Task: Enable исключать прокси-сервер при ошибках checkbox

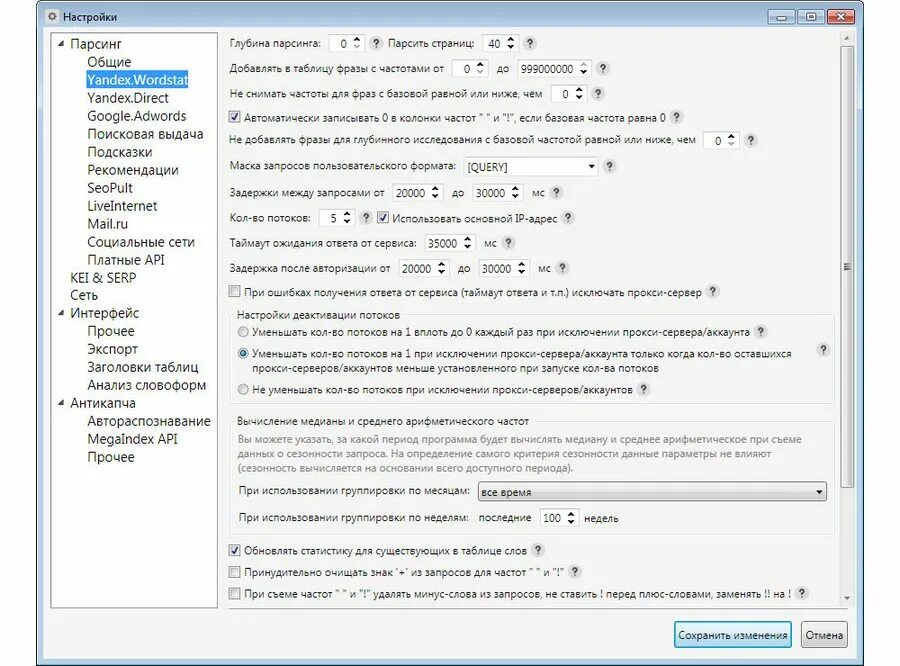Action: [234, 292]
